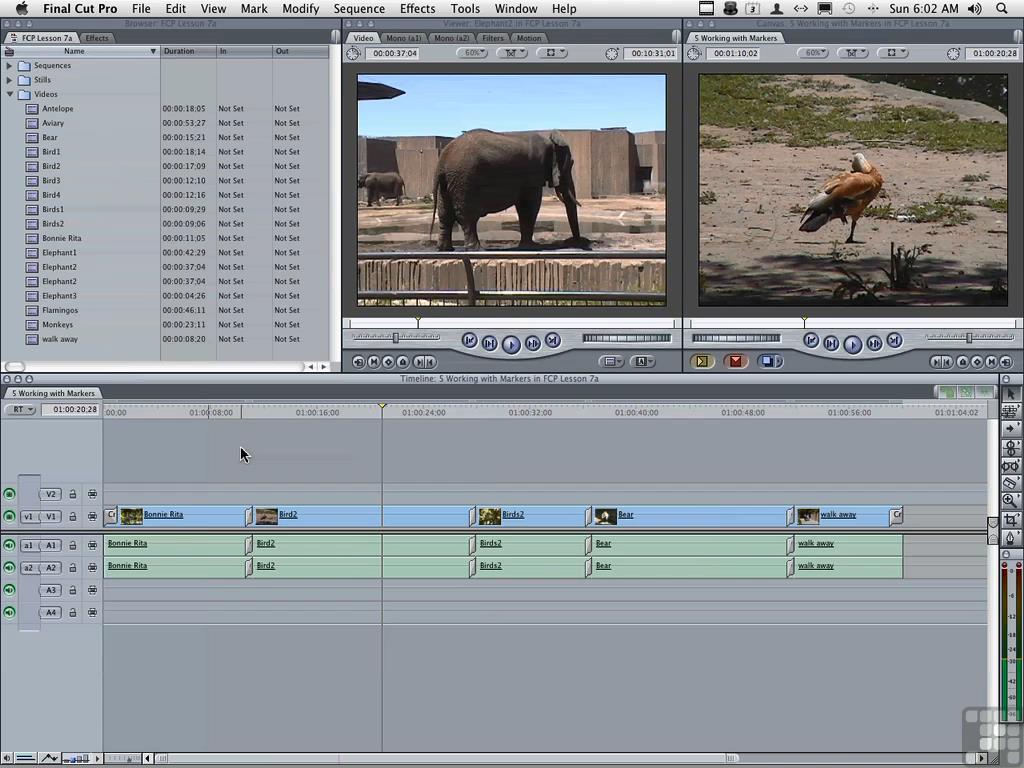Open the RT pop-up menu in Timeline
Image resolution: width=1024 pixels, height=768 pixels.
pyautogui.click(x=20, y=409)
